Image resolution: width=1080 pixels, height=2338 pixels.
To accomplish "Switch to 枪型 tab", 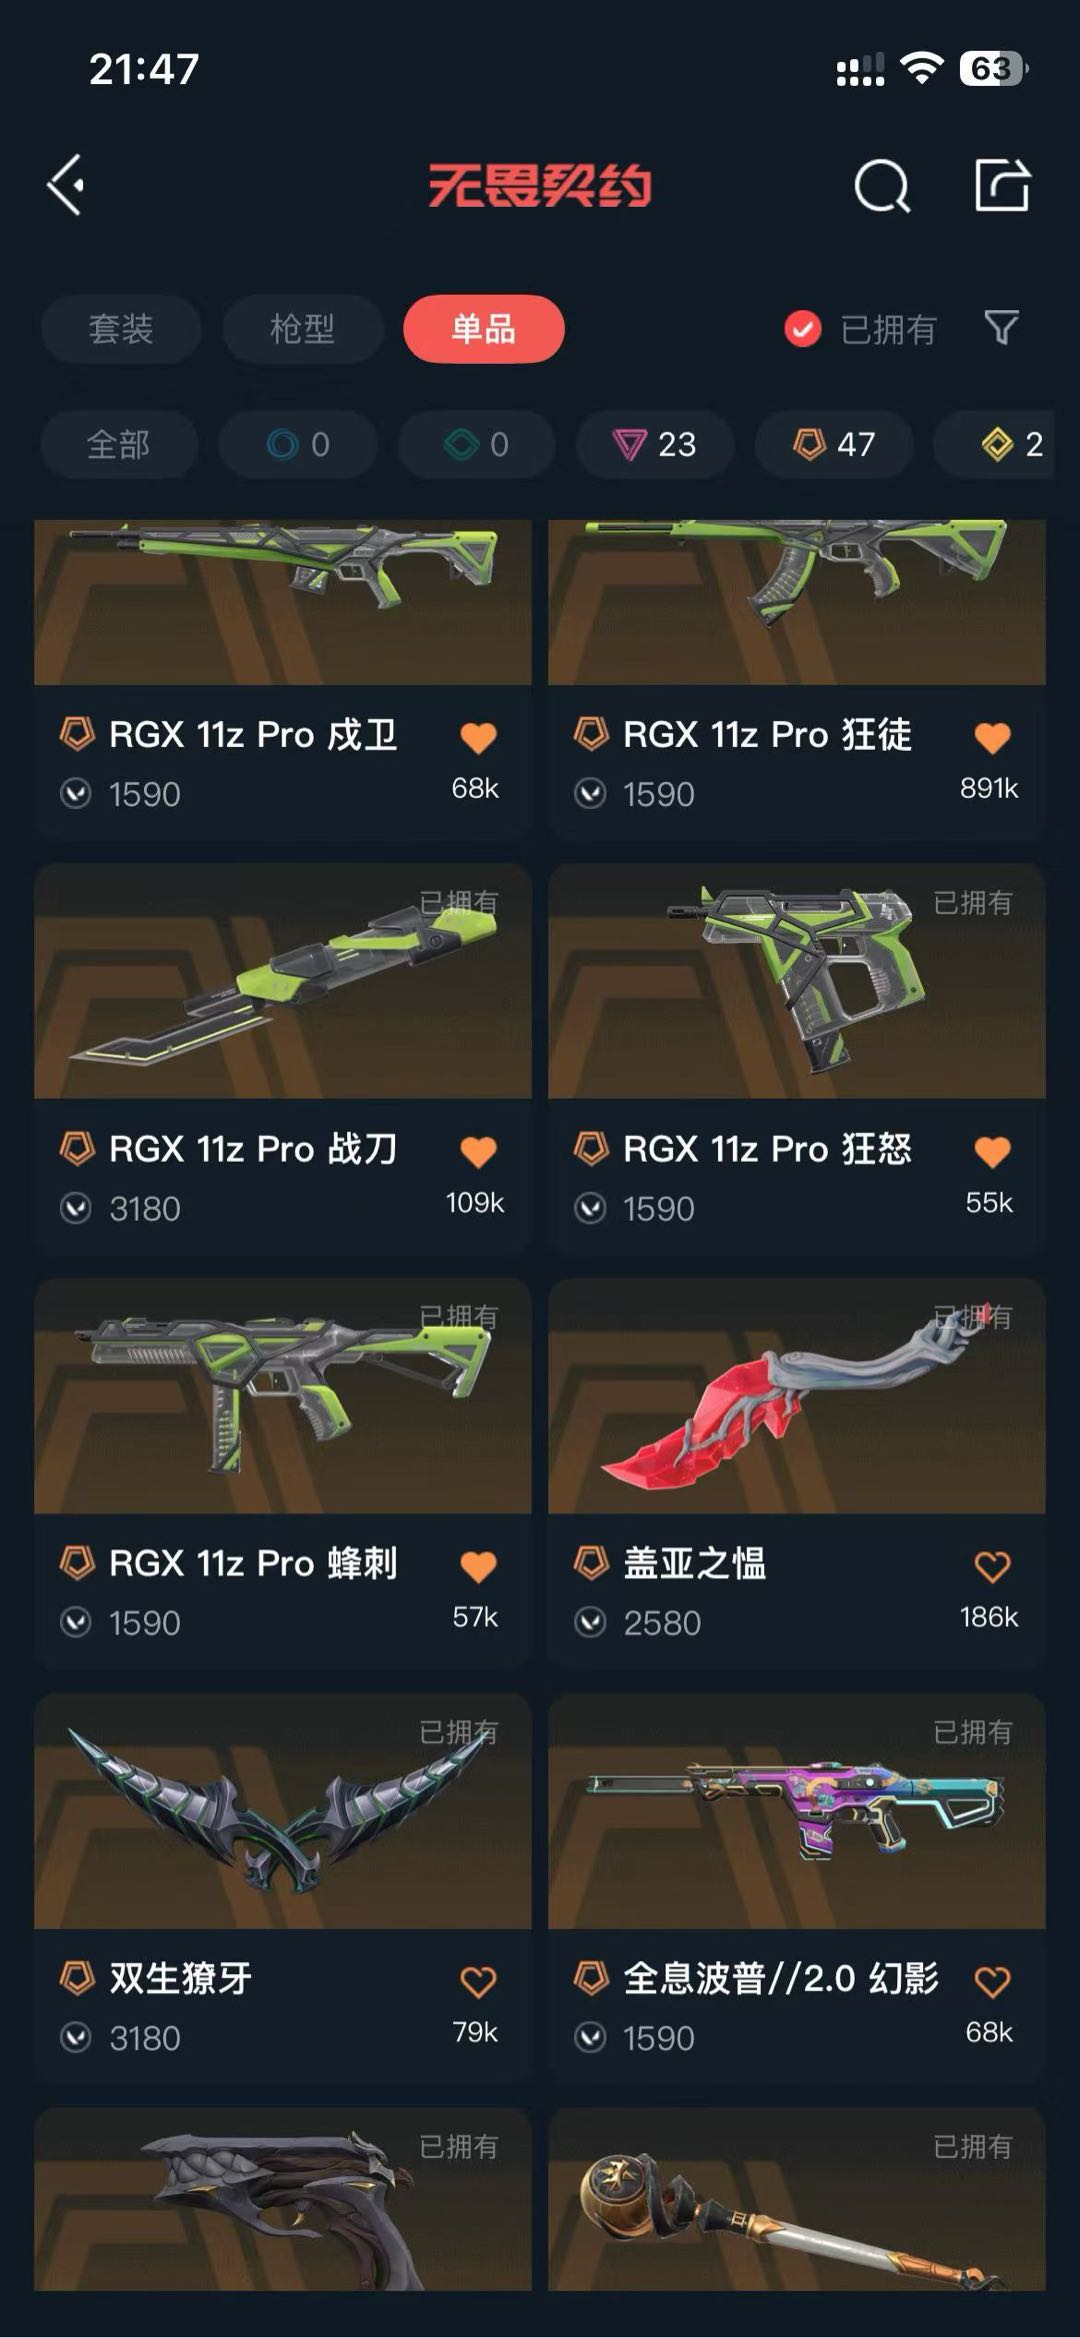I will (x=302, y=329).
